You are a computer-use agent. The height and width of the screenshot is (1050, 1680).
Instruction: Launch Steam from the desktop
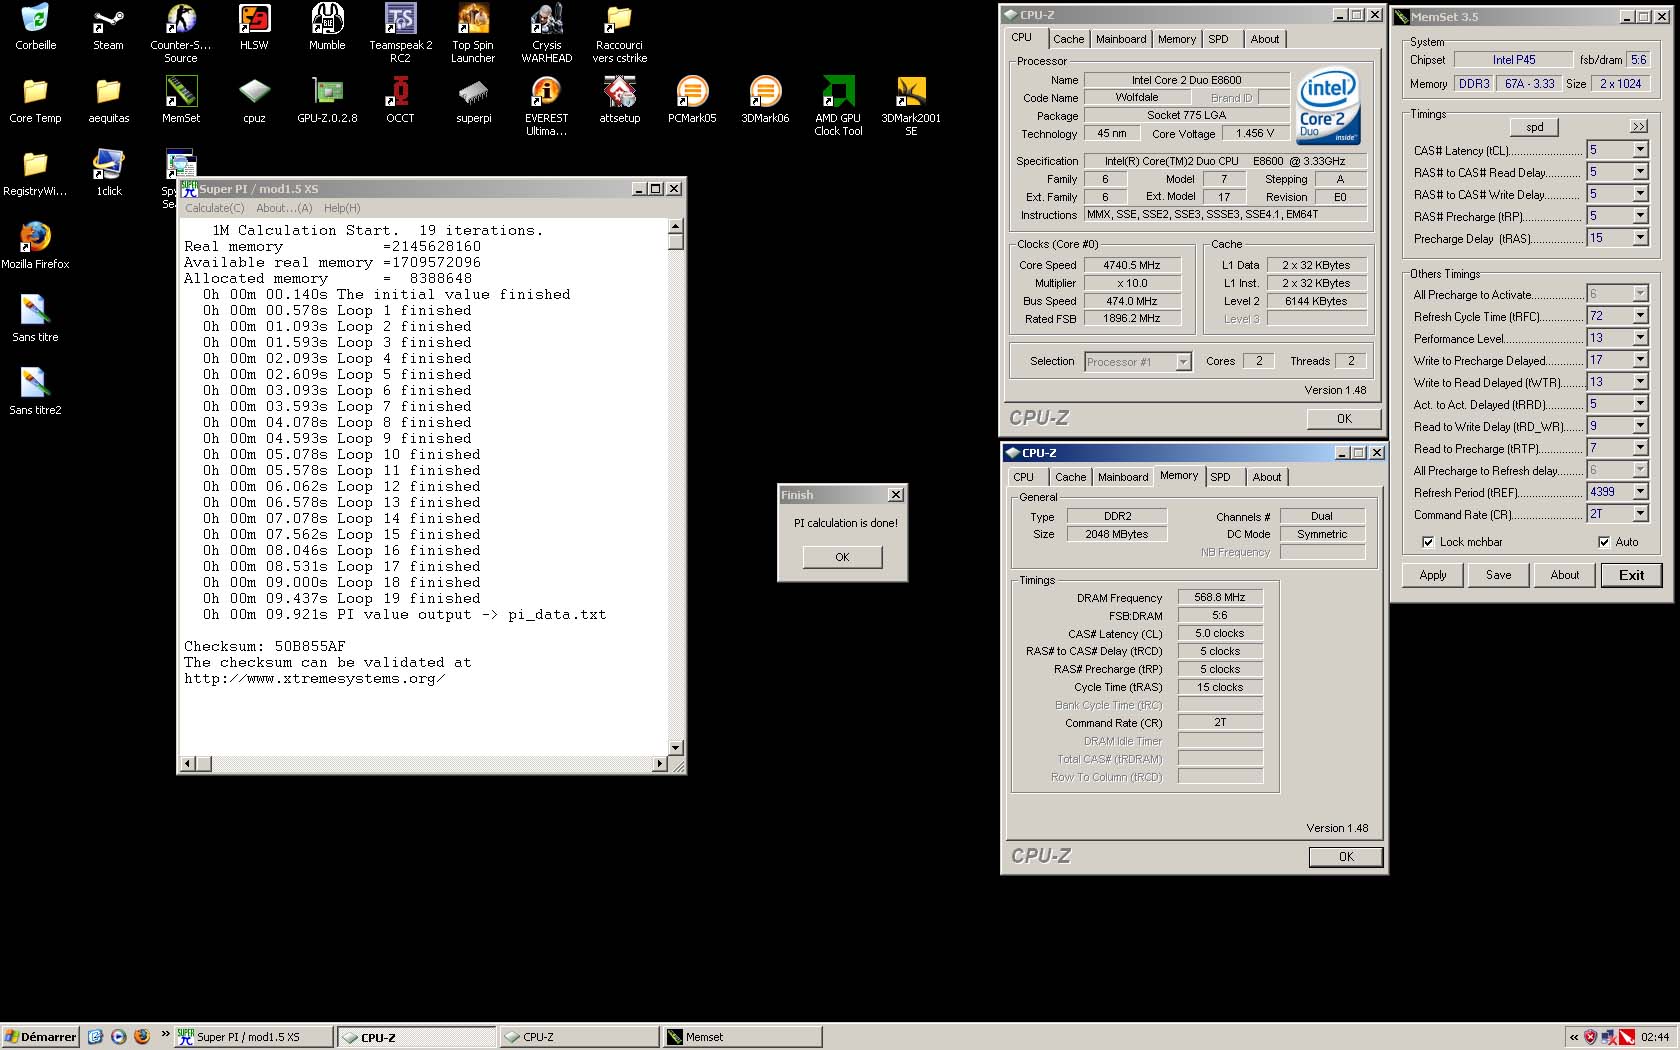click(x=108, y=27)
